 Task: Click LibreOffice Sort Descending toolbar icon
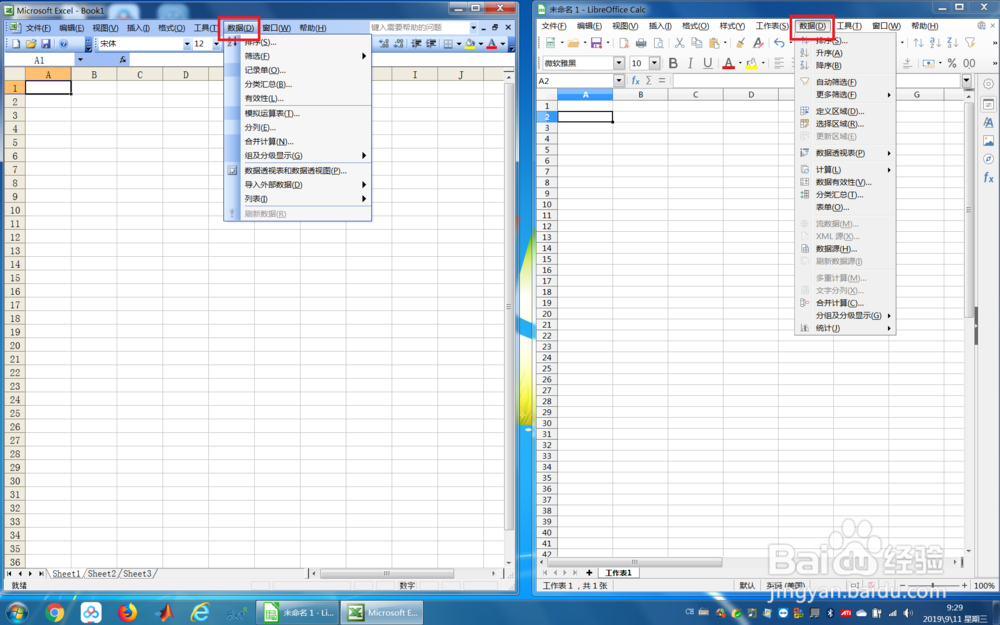click(953, 43)
